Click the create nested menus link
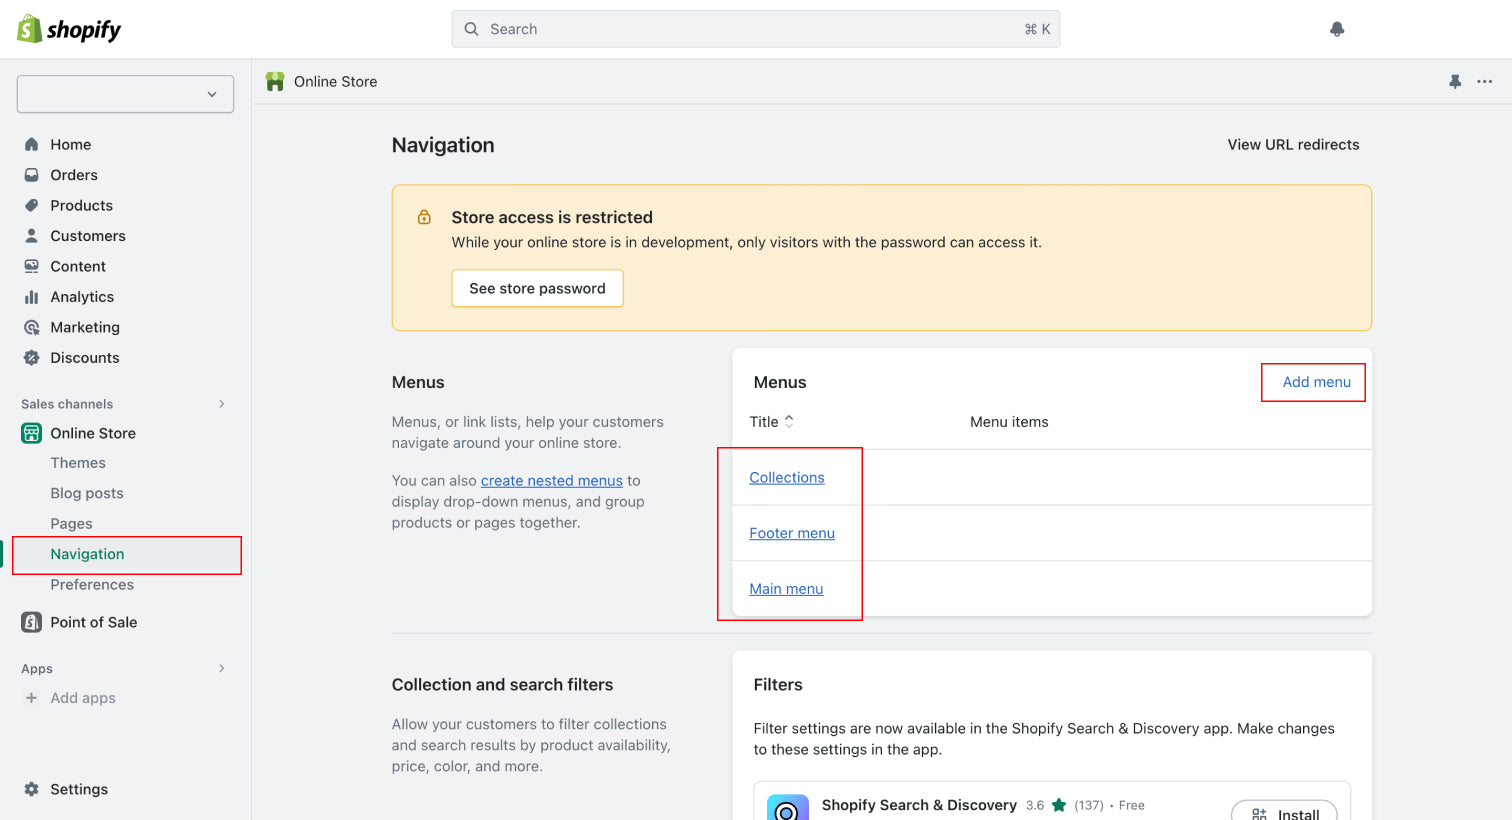 (552, 481)
